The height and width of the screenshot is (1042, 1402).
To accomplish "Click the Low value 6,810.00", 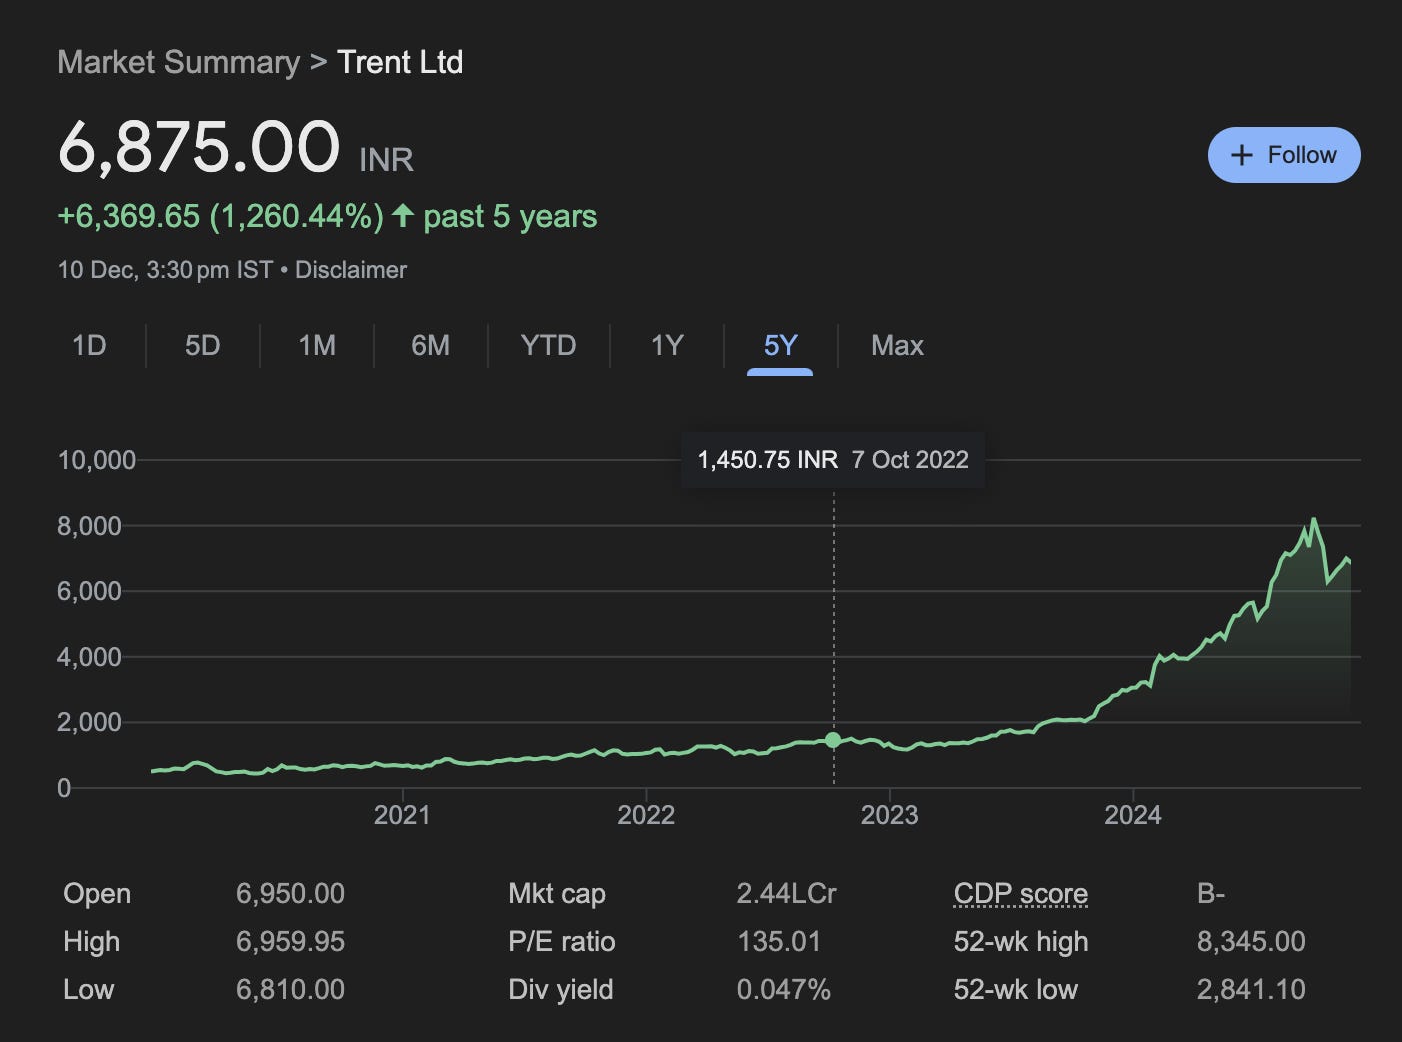I will [x=290, y=990].
